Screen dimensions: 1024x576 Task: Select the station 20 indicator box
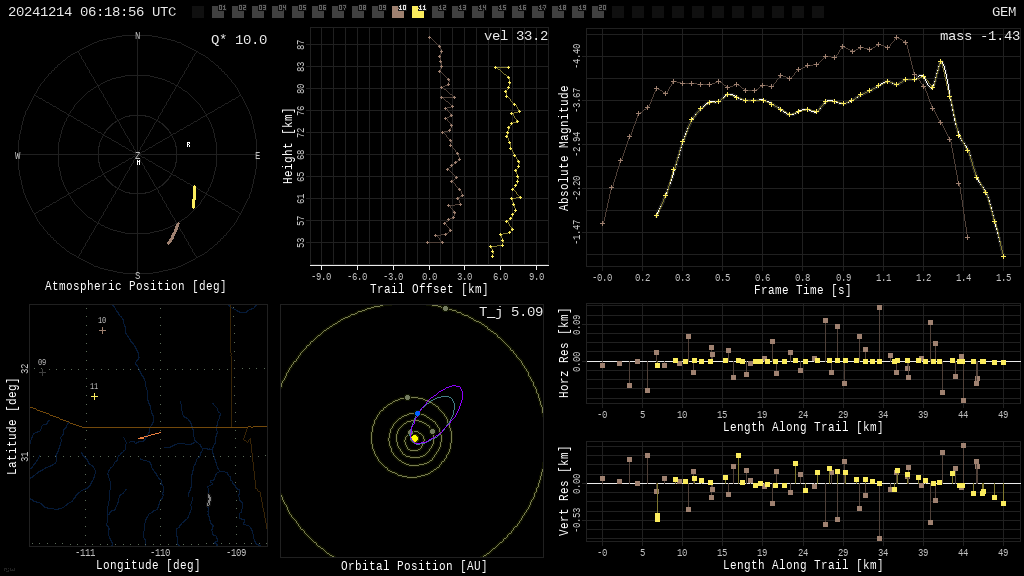coord(598,12)
